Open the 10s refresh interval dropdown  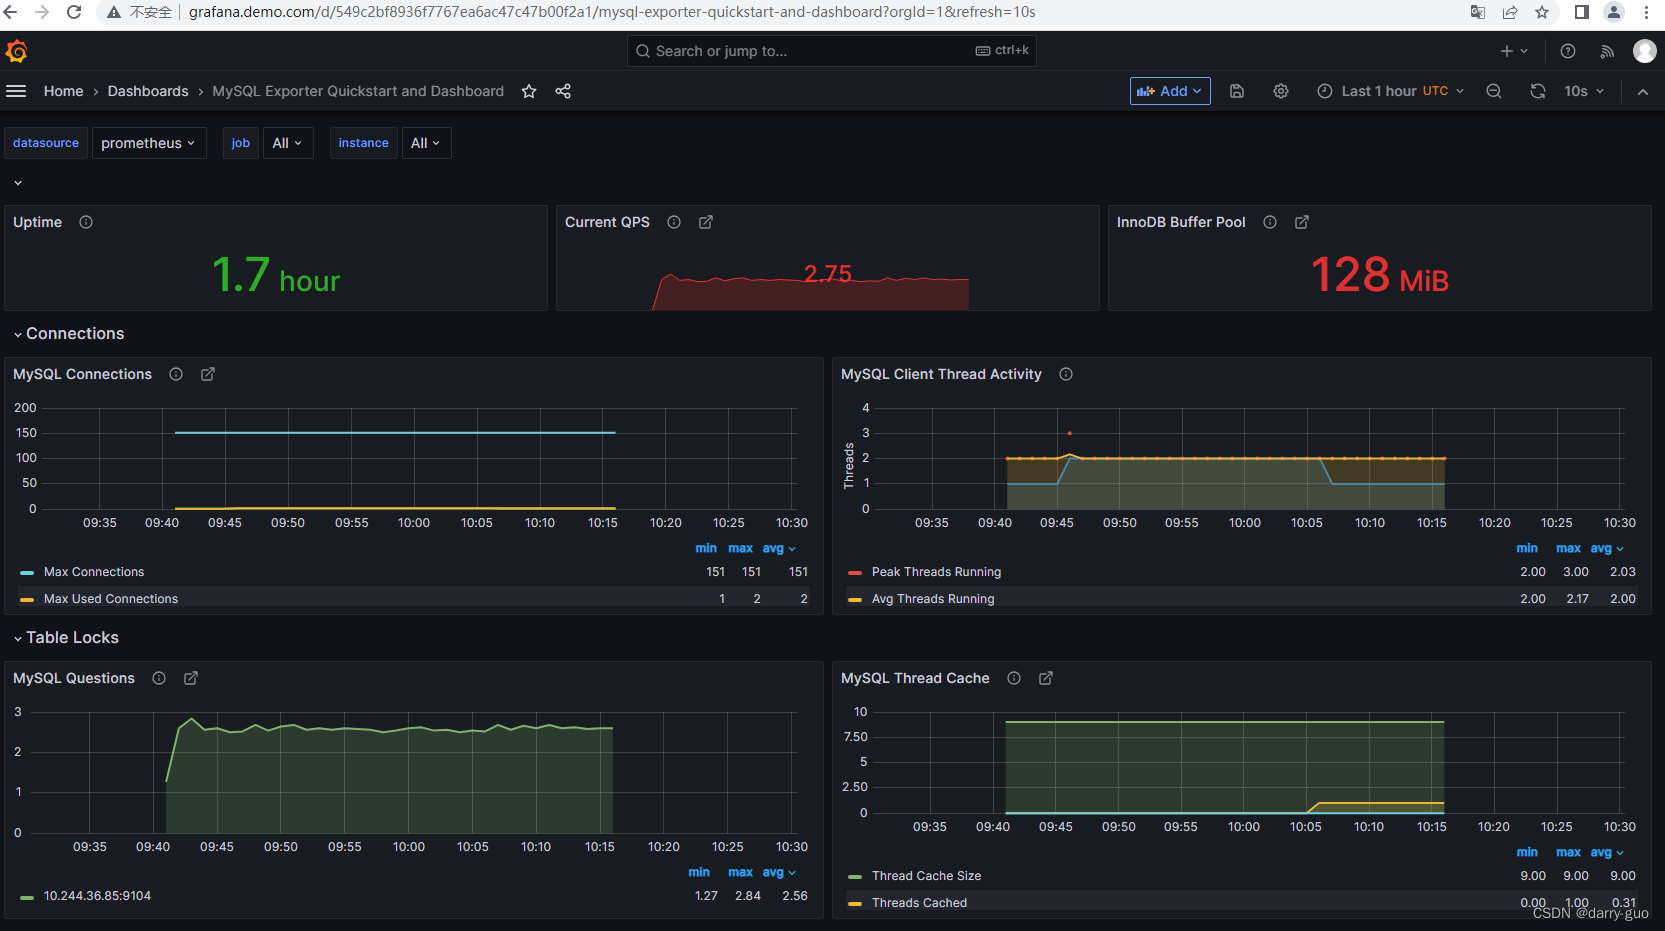tap(1584, 91)
